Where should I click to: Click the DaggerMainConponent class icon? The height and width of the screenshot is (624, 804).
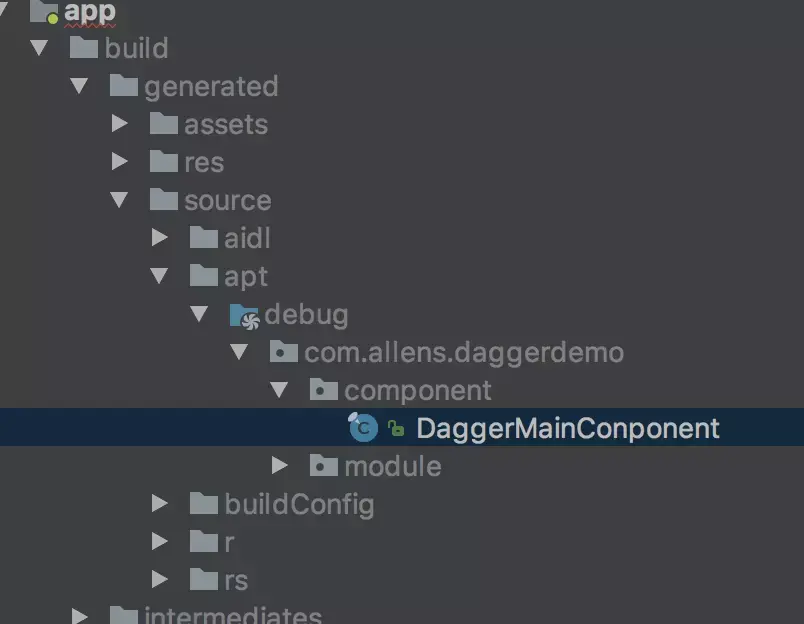363,427
